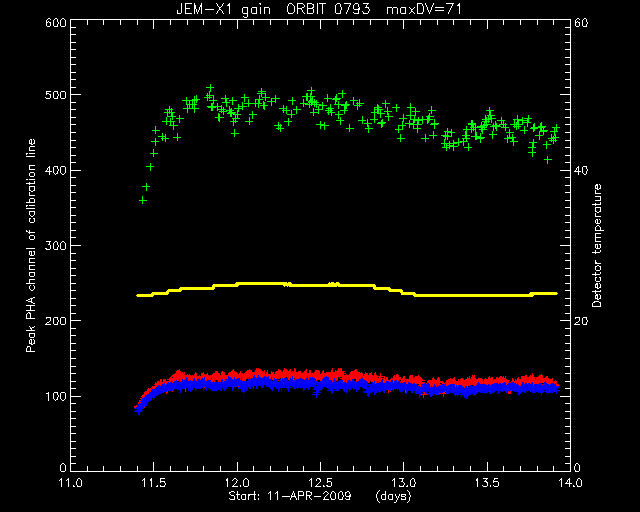The height and width of the screenshot is (512, 640).
Task: Click the 60 label on right axis
Action: pyautogui.click(x=581, y=23)
